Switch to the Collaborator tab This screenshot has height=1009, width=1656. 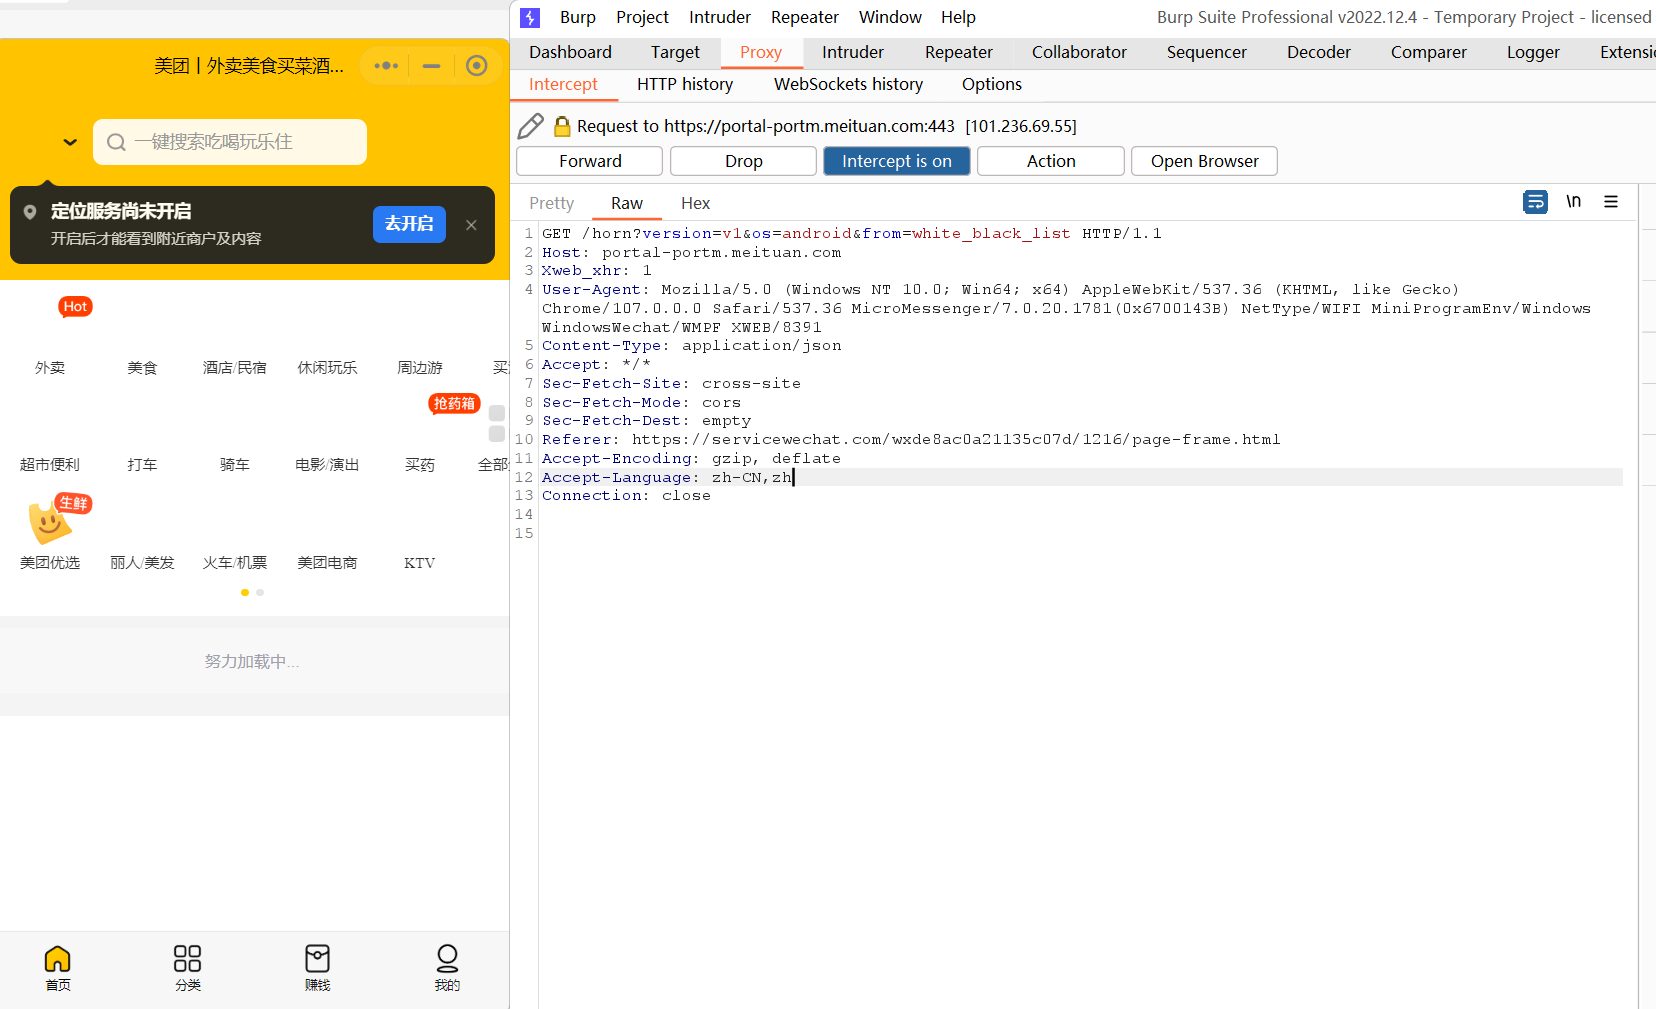tap(1079, 52)
